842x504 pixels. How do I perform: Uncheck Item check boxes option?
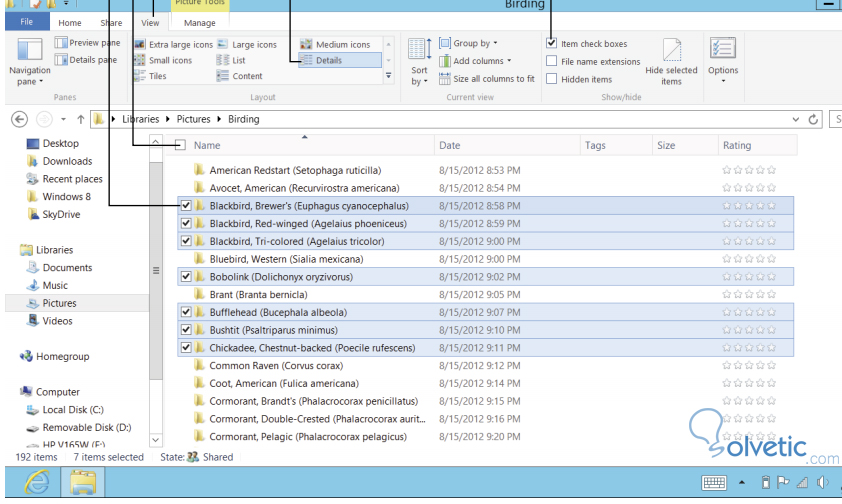coord(551,43)
